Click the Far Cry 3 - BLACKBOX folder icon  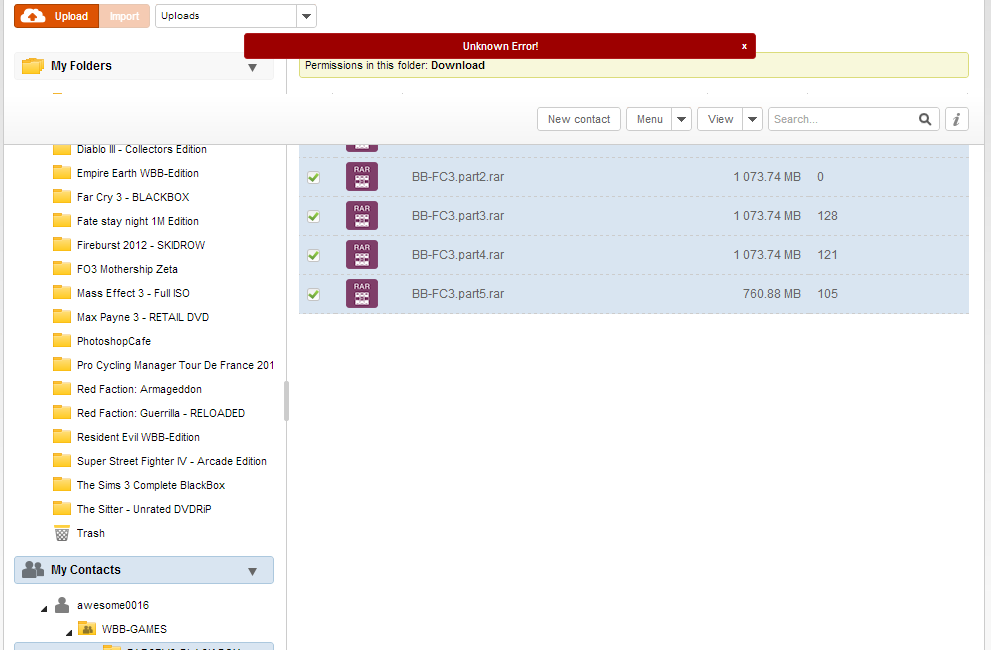tap(62, 197)
